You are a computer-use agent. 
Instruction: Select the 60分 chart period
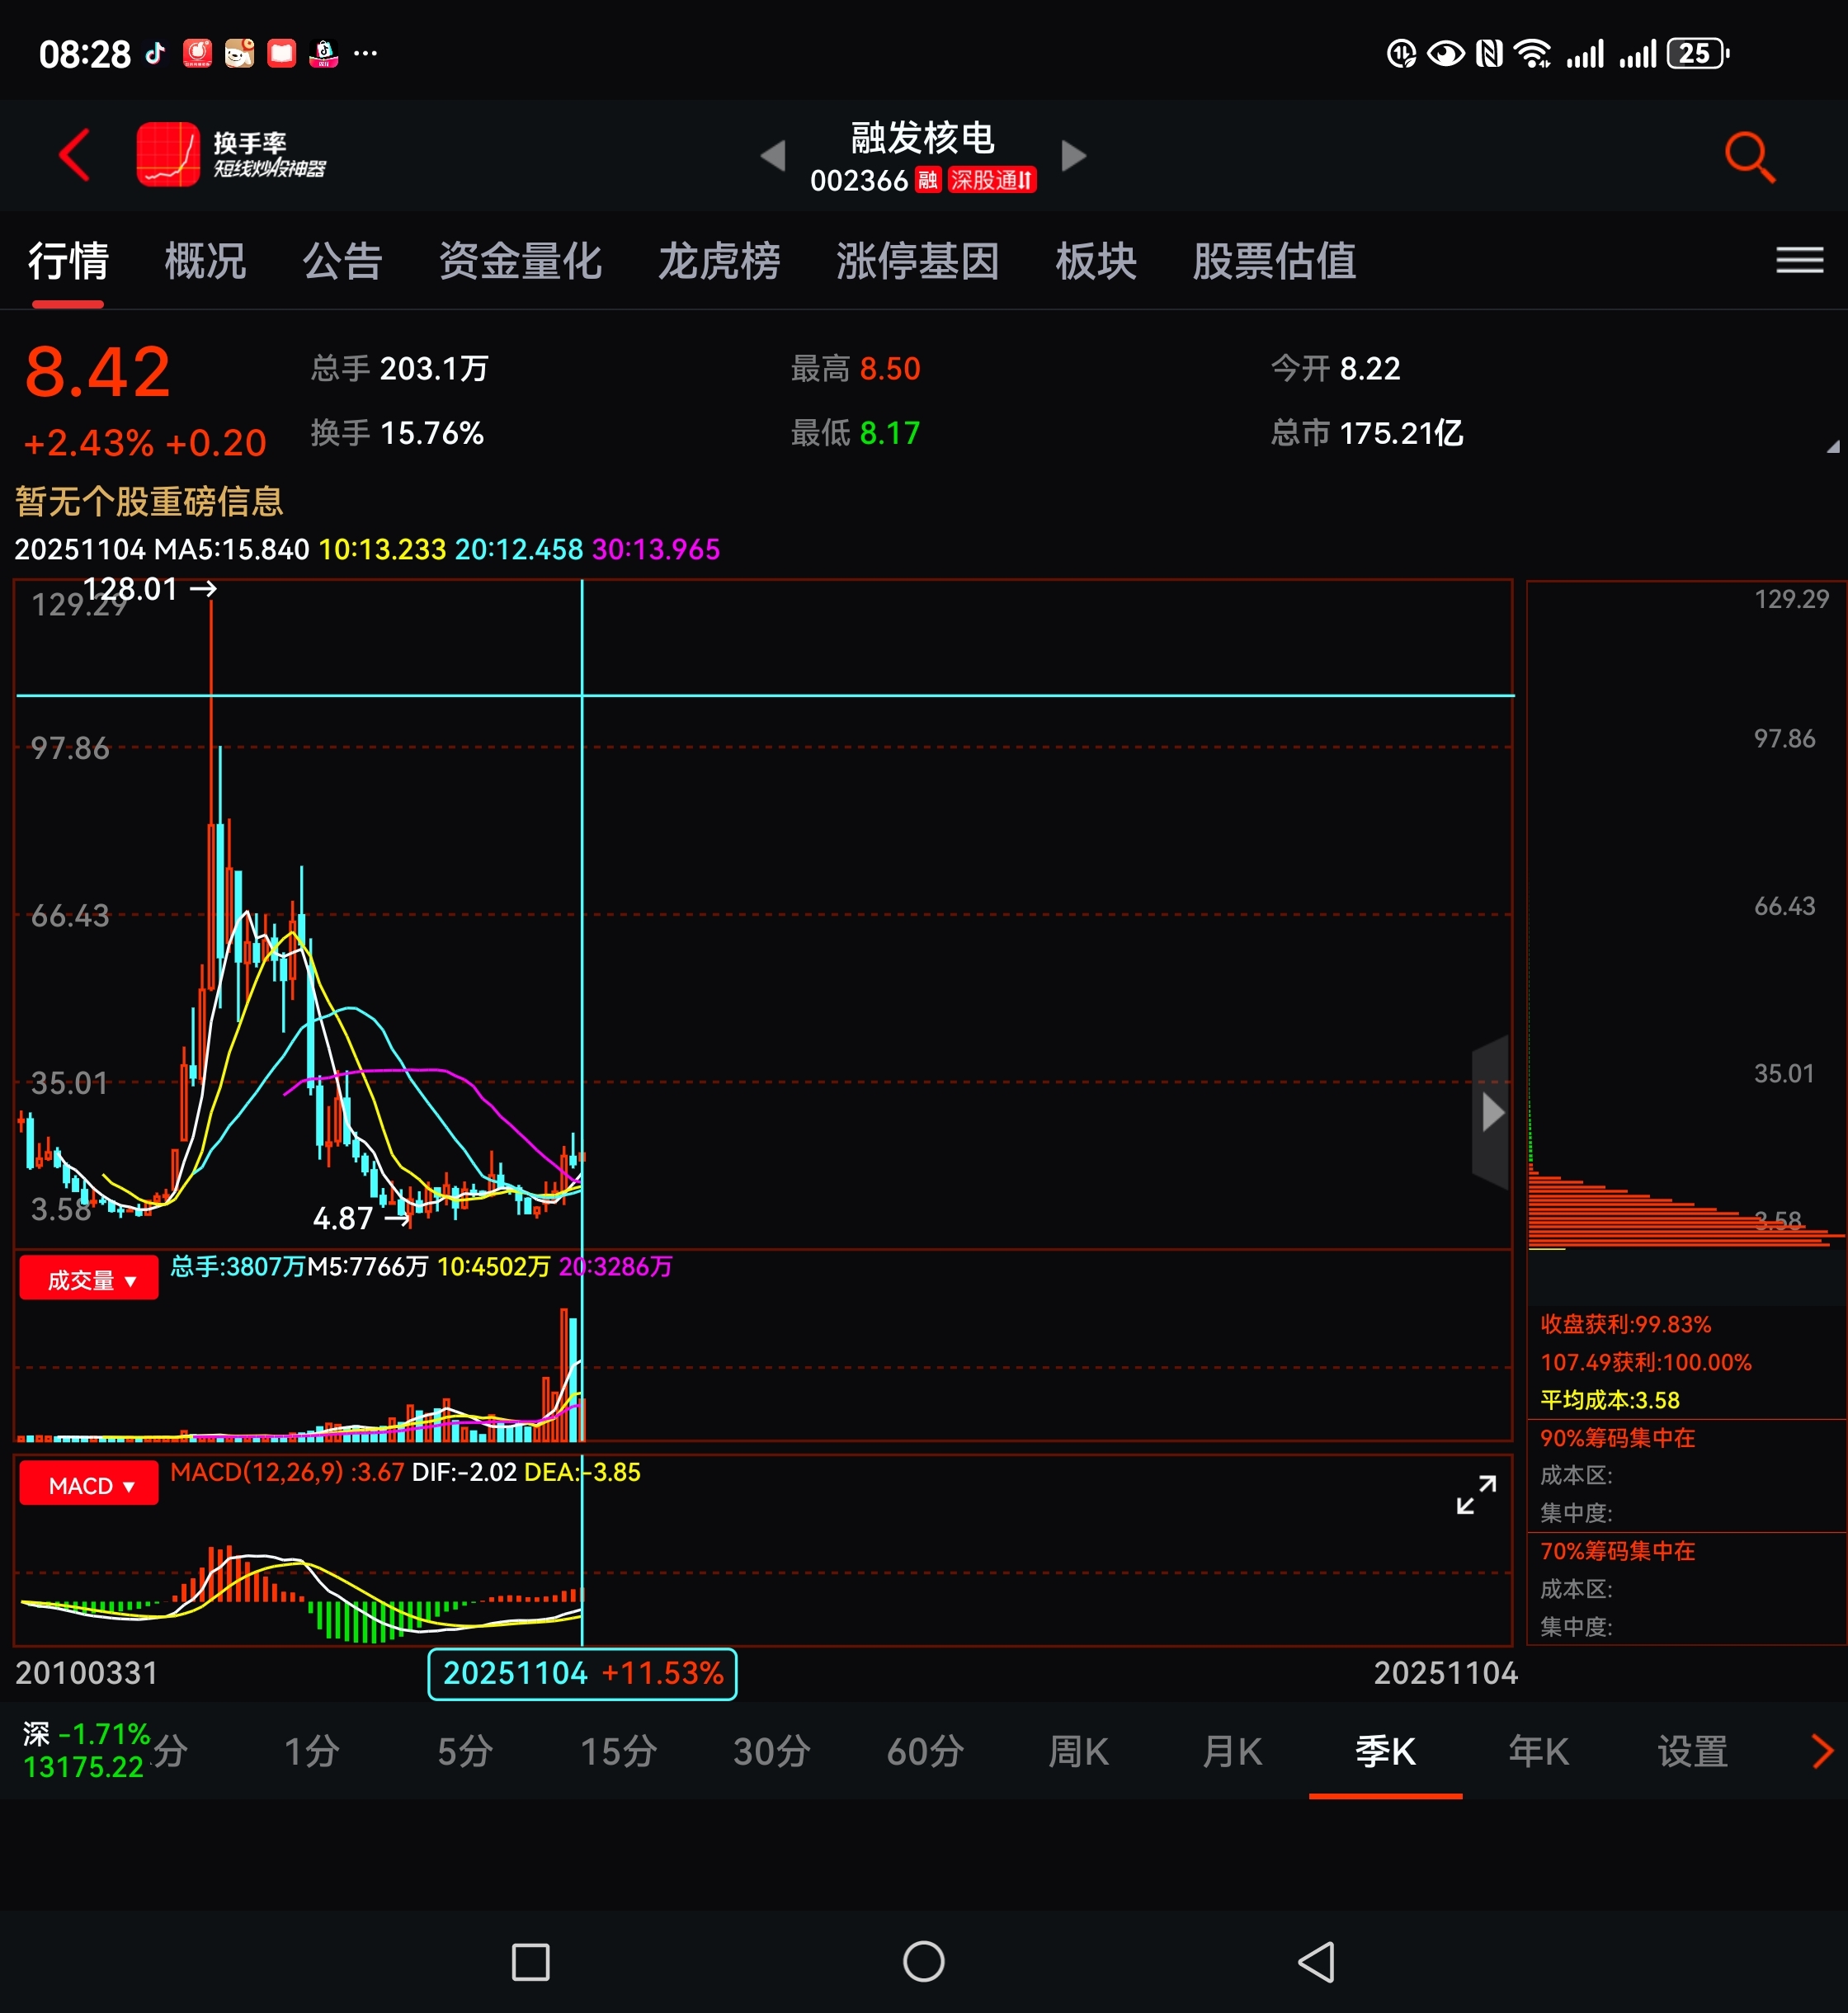click(925, 1751)
